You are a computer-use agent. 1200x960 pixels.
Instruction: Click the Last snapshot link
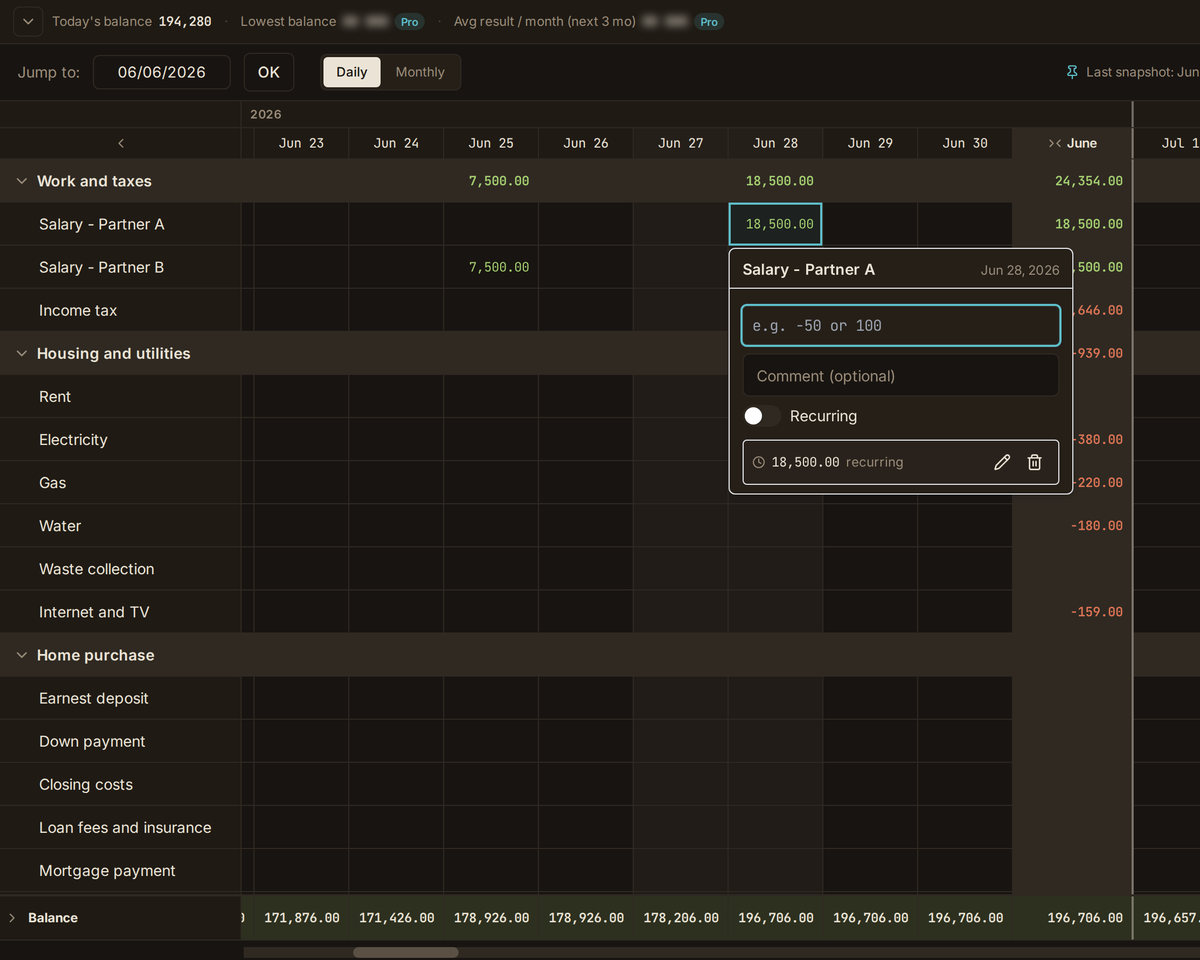click(1142, 72)
